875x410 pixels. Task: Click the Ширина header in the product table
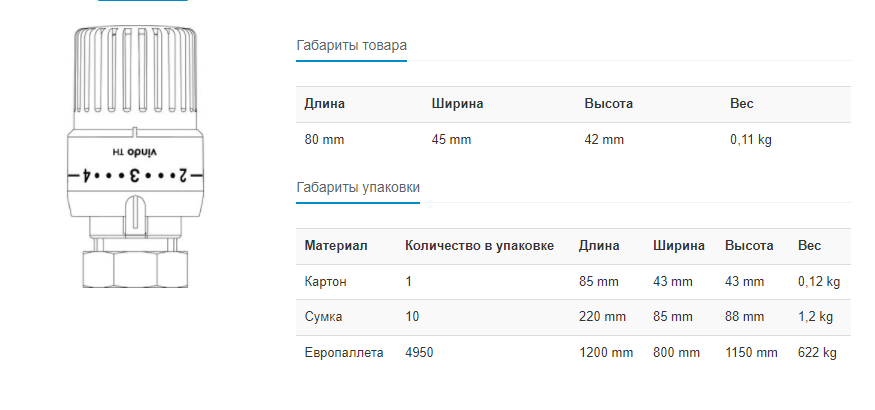point(457,104)
